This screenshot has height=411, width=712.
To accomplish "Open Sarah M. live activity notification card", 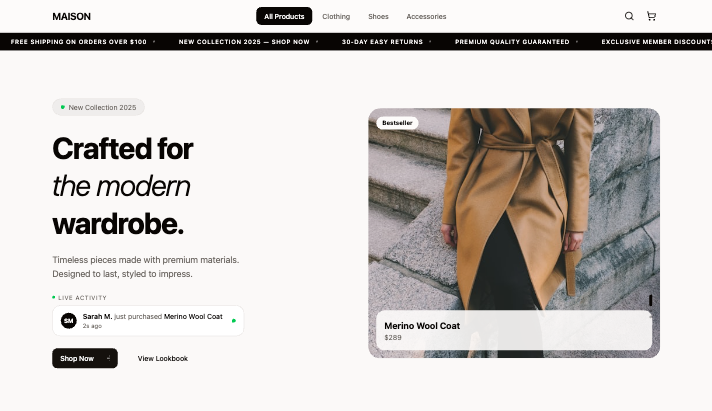I will 148,321.
